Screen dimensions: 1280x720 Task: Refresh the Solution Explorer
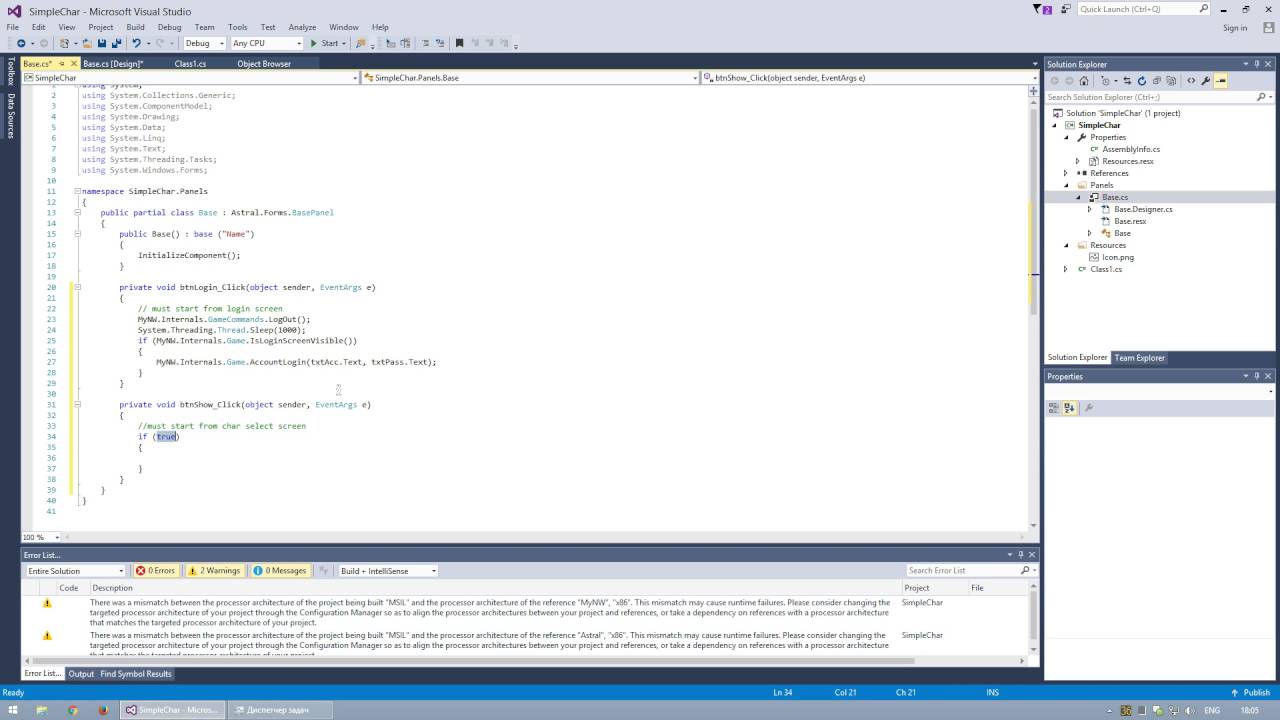1142,81
